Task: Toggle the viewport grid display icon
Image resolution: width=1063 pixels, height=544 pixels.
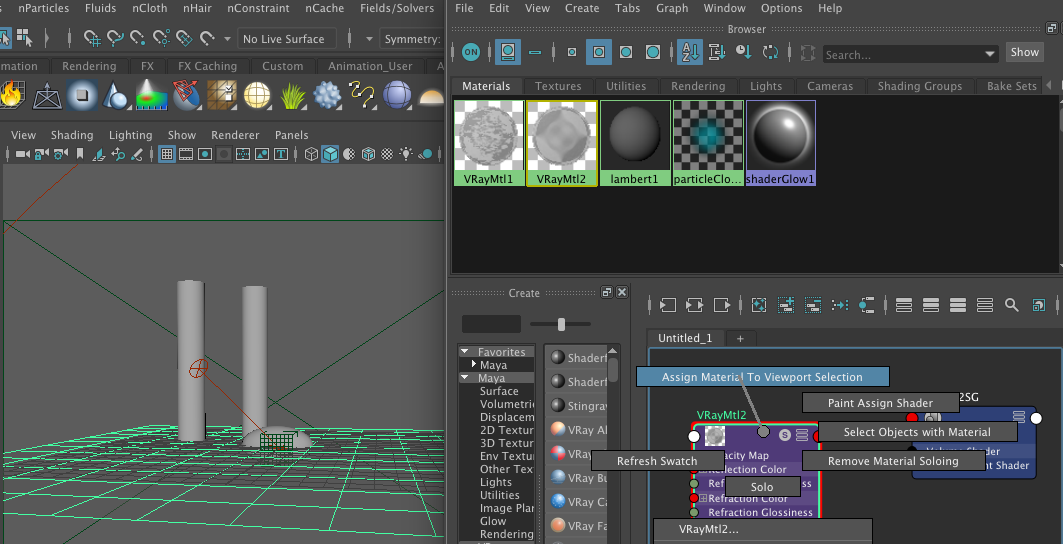Action: [167, 154]
